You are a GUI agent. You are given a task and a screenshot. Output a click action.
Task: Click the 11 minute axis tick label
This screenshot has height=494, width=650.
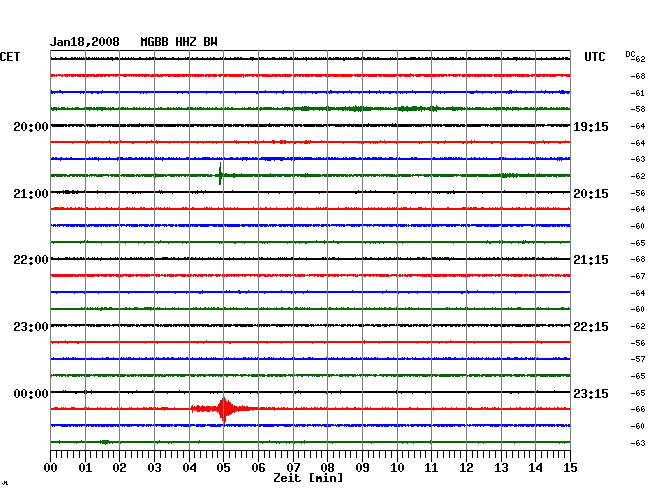[432, 468]
